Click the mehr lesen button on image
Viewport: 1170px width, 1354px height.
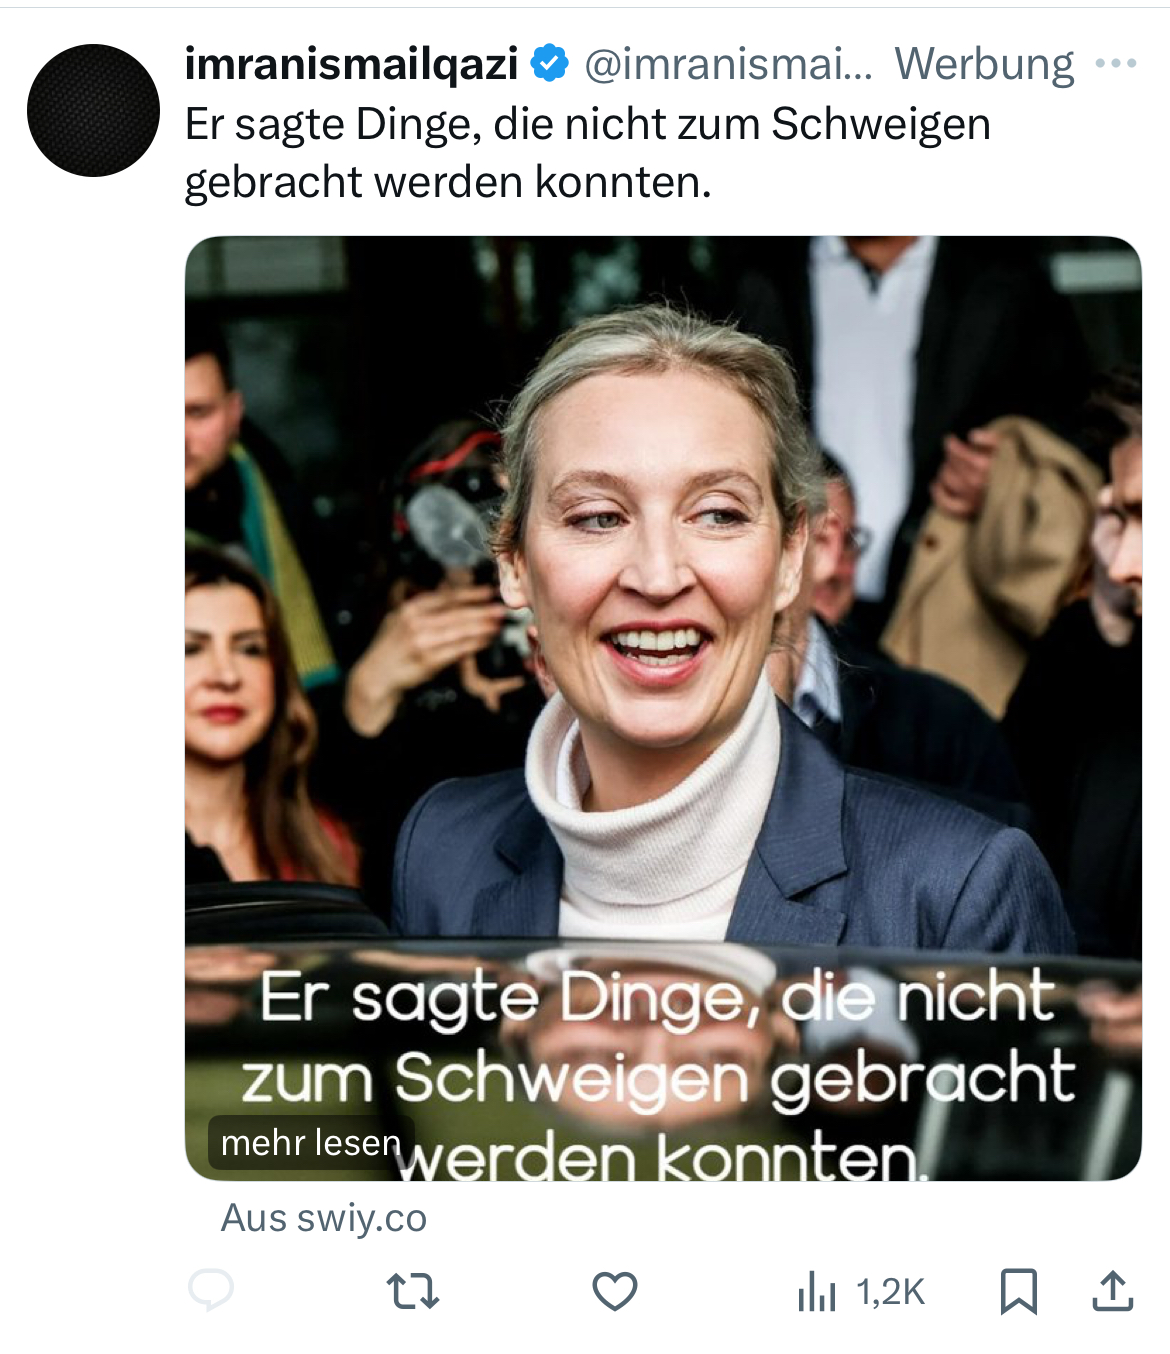click(311, 1142)
